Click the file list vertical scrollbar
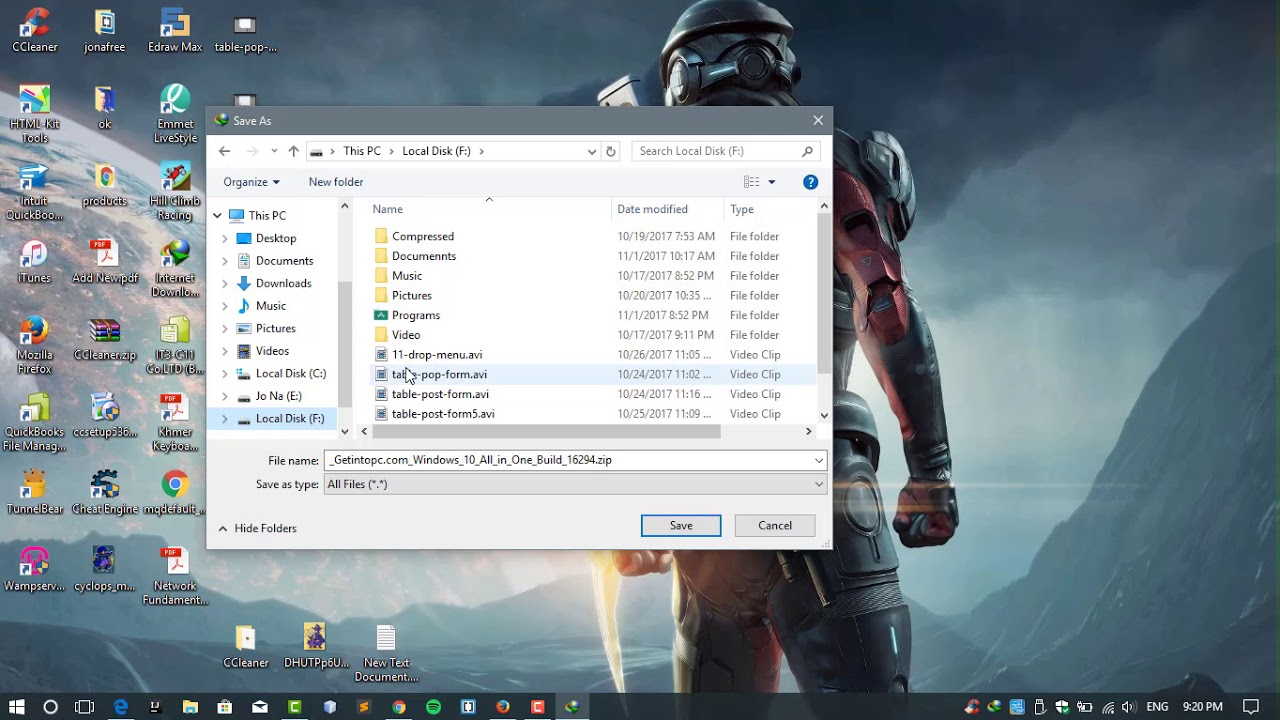 pyautogui.click(x=824, y=291)
